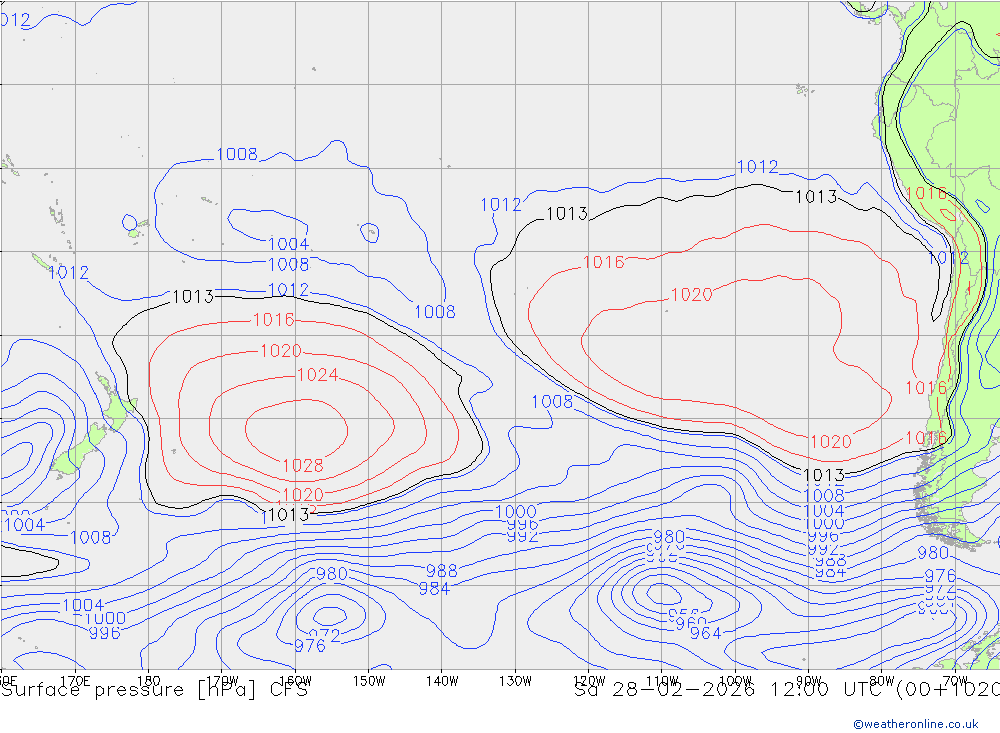Click the 80W longitude label
This screenshot has height=733, width=1000.
(x=882, y=681)
